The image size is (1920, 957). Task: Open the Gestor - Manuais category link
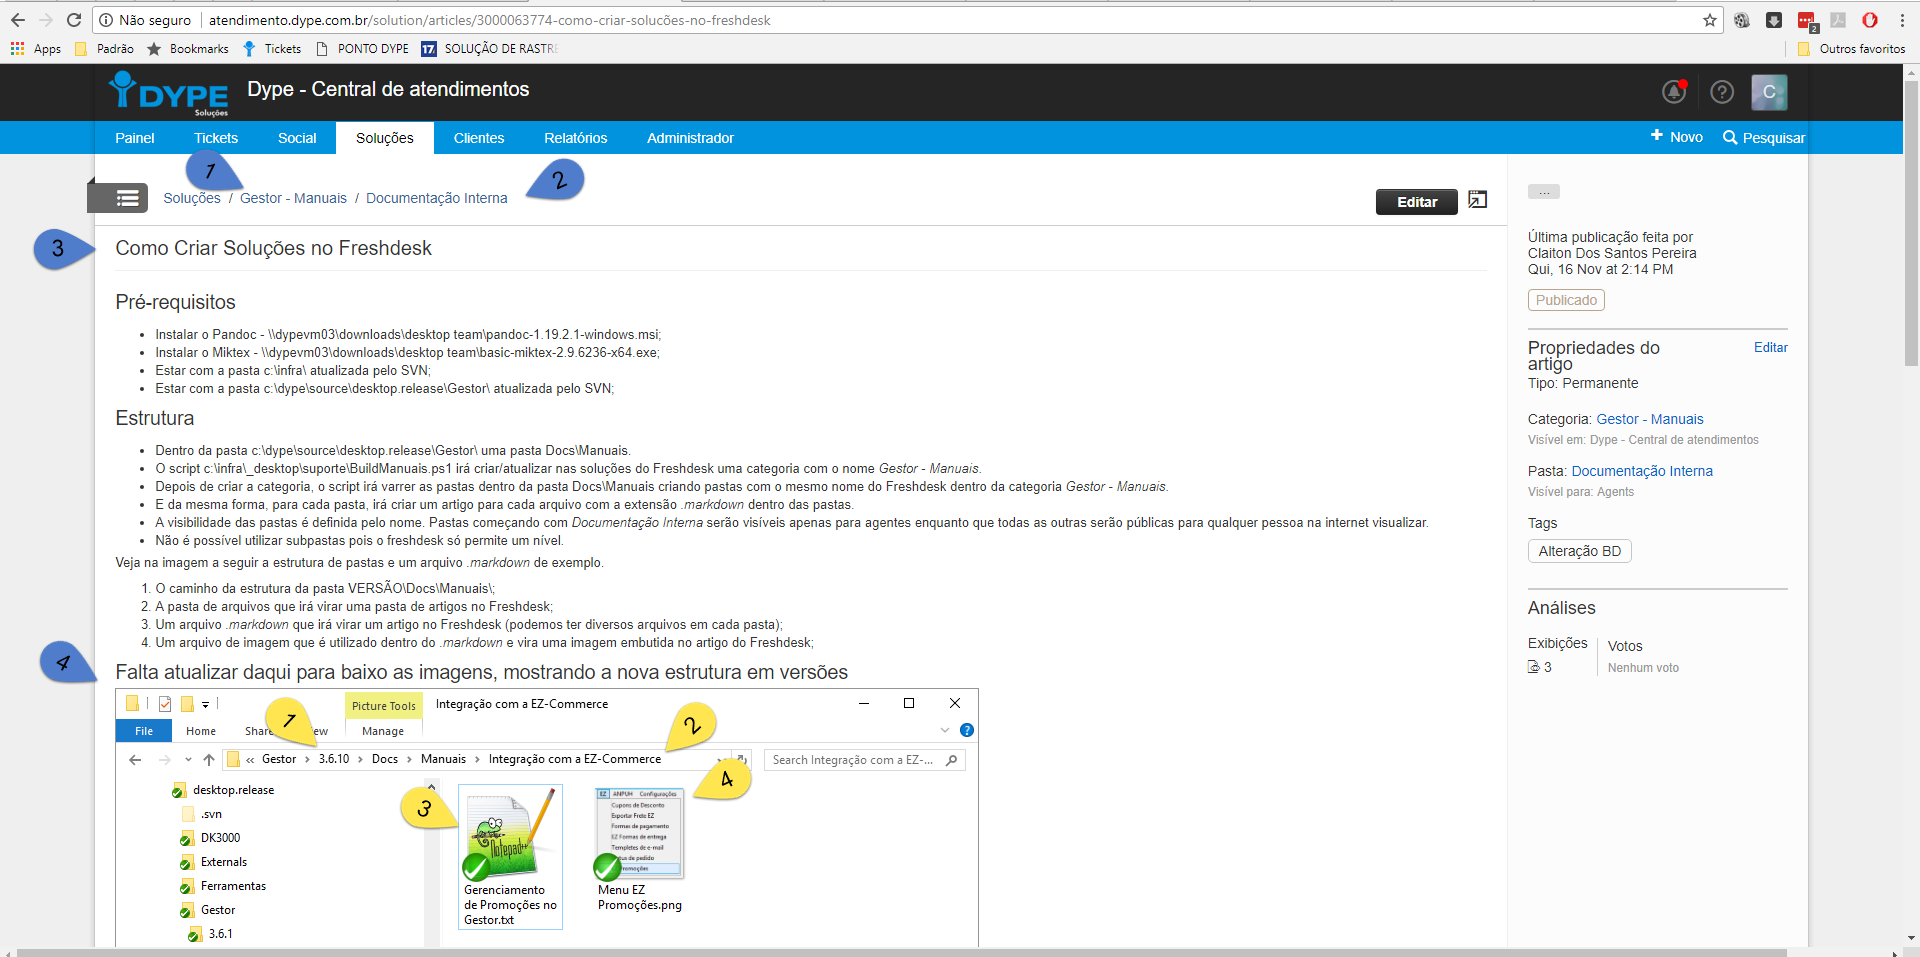pos(1650,419)
